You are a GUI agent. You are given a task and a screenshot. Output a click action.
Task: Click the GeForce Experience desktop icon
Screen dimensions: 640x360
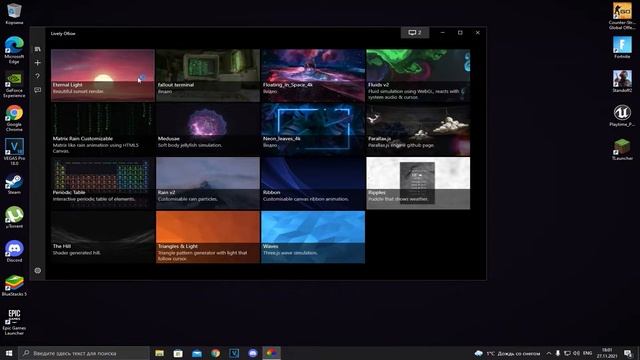coord(14,84)
